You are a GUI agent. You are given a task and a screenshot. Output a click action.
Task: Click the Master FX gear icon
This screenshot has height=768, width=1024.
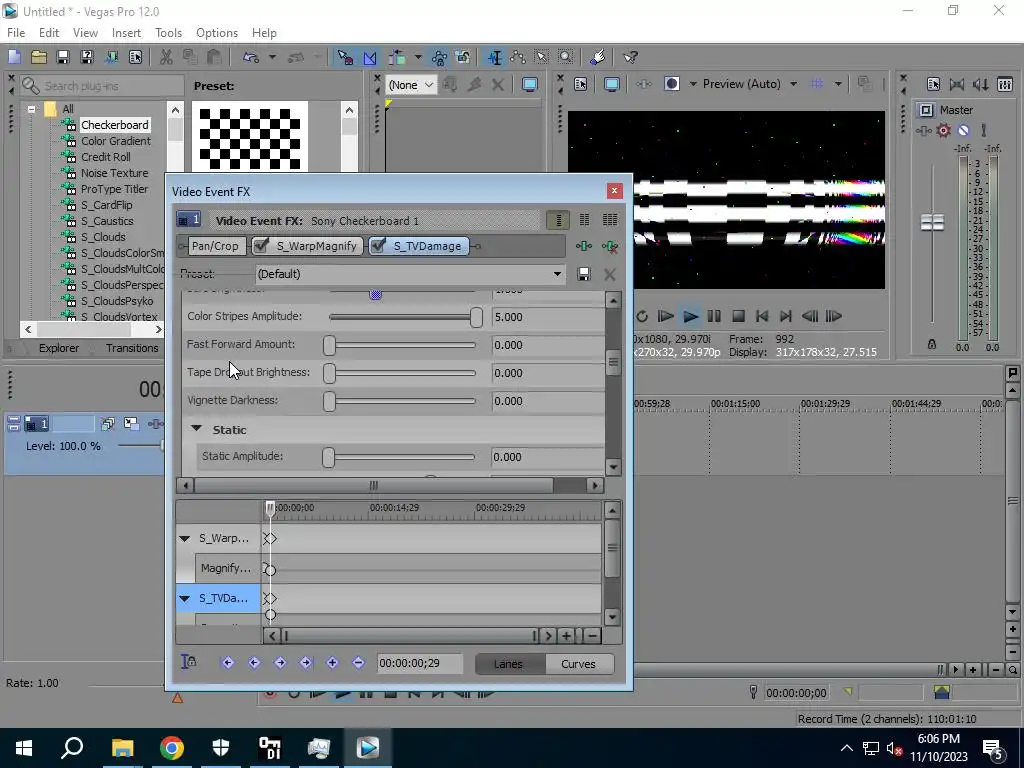pyautogui.click(x=943, y=131)
